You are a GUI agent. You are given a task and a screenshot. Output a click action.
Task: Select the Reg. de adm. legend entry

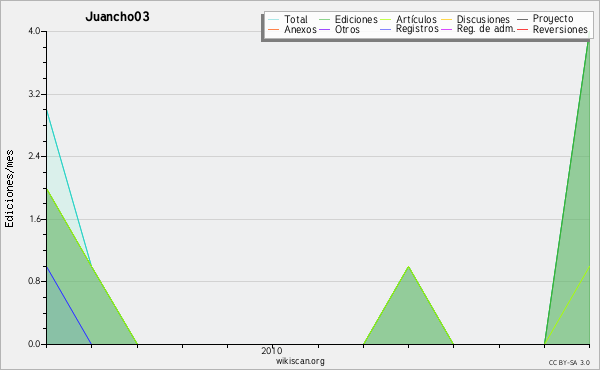click(x=486, y=29)
